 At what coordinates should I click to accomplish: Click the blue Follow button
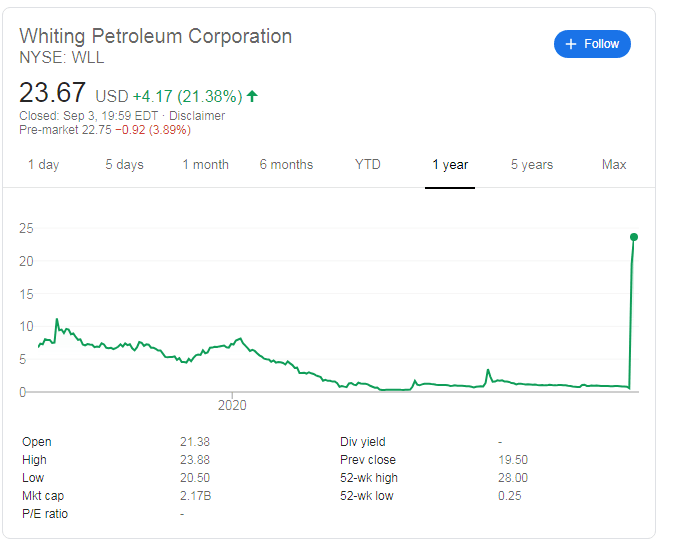pyautogui.click(x=592, y=44)
